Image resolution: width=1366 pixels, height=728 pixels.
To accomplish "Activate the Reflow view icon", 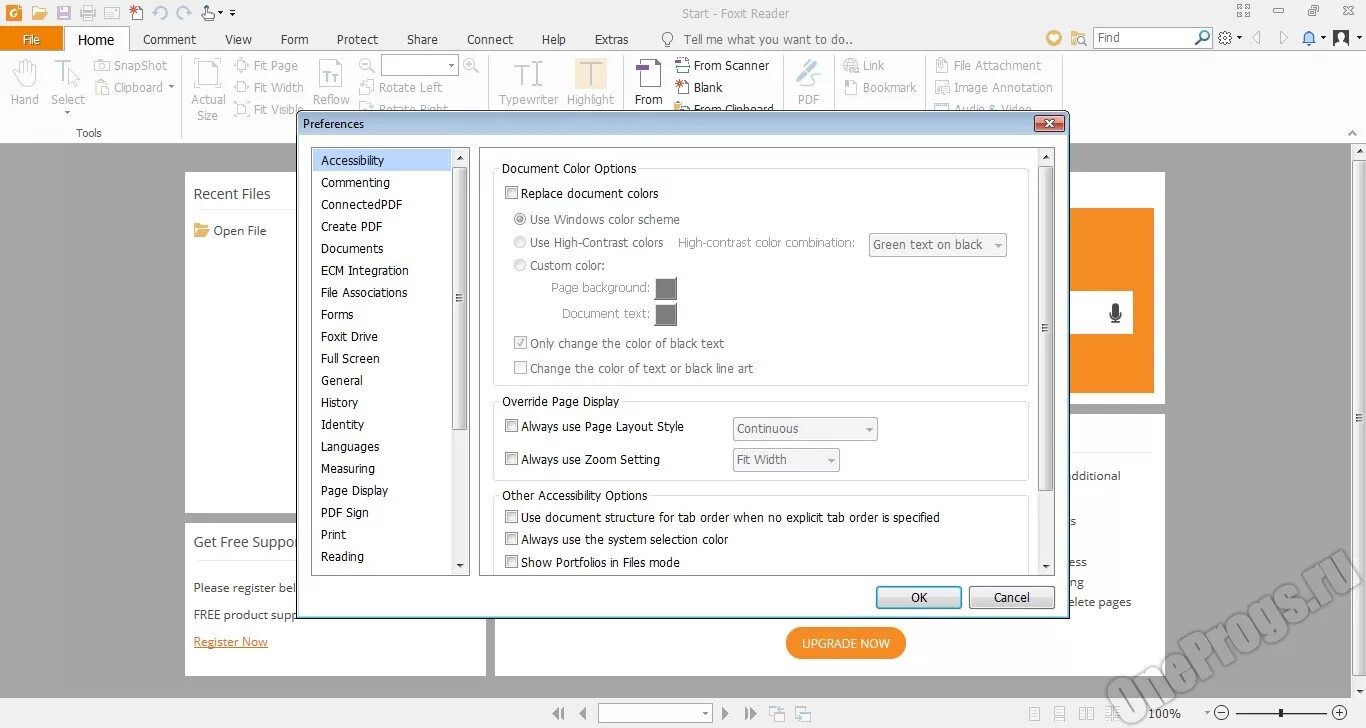I will click(x=331, y=82).
